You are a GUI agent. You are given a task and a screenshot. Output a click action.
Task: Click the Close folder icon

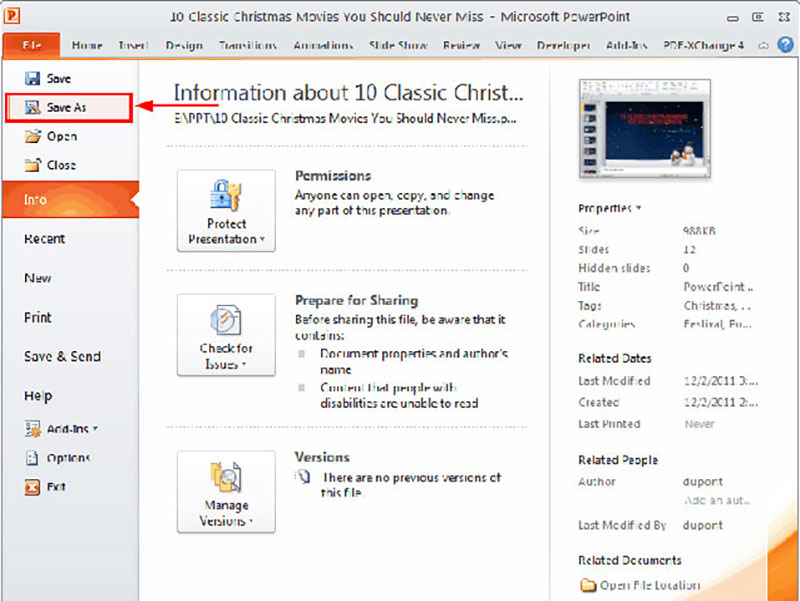(33, 165)
